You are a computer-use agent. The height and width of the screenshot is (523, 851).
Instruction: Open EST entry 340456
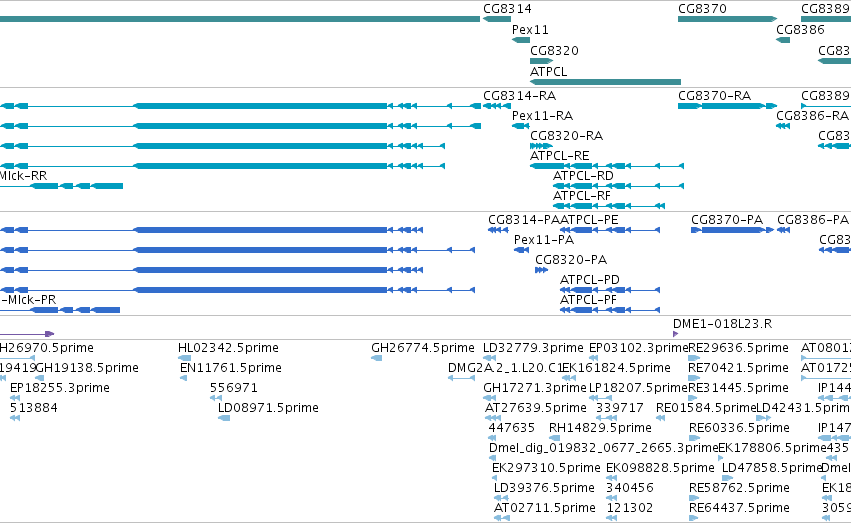[630, 489]
